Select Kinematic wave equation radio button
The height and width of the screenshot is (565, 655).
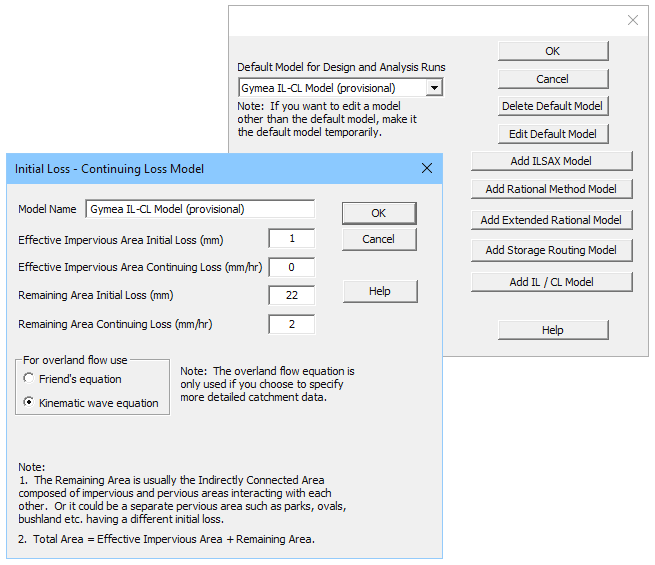(28, 402)
